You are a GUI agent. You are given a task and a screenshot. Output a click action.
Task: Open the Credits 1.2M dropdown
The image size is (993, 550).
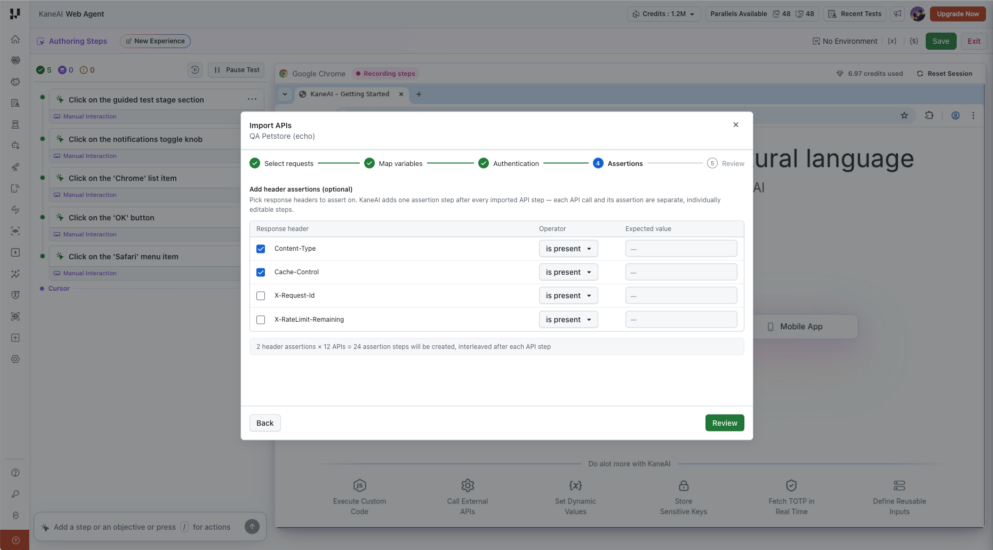pyautogui.click(x=664, y=14)
